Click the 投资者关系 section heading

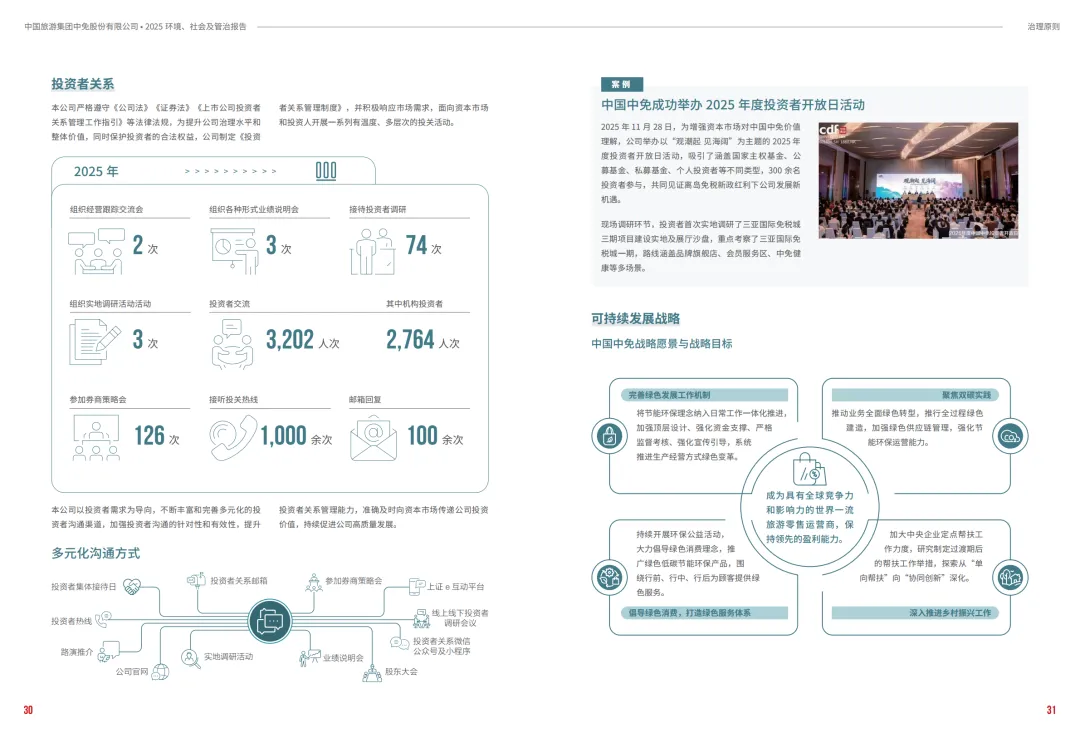83,84
